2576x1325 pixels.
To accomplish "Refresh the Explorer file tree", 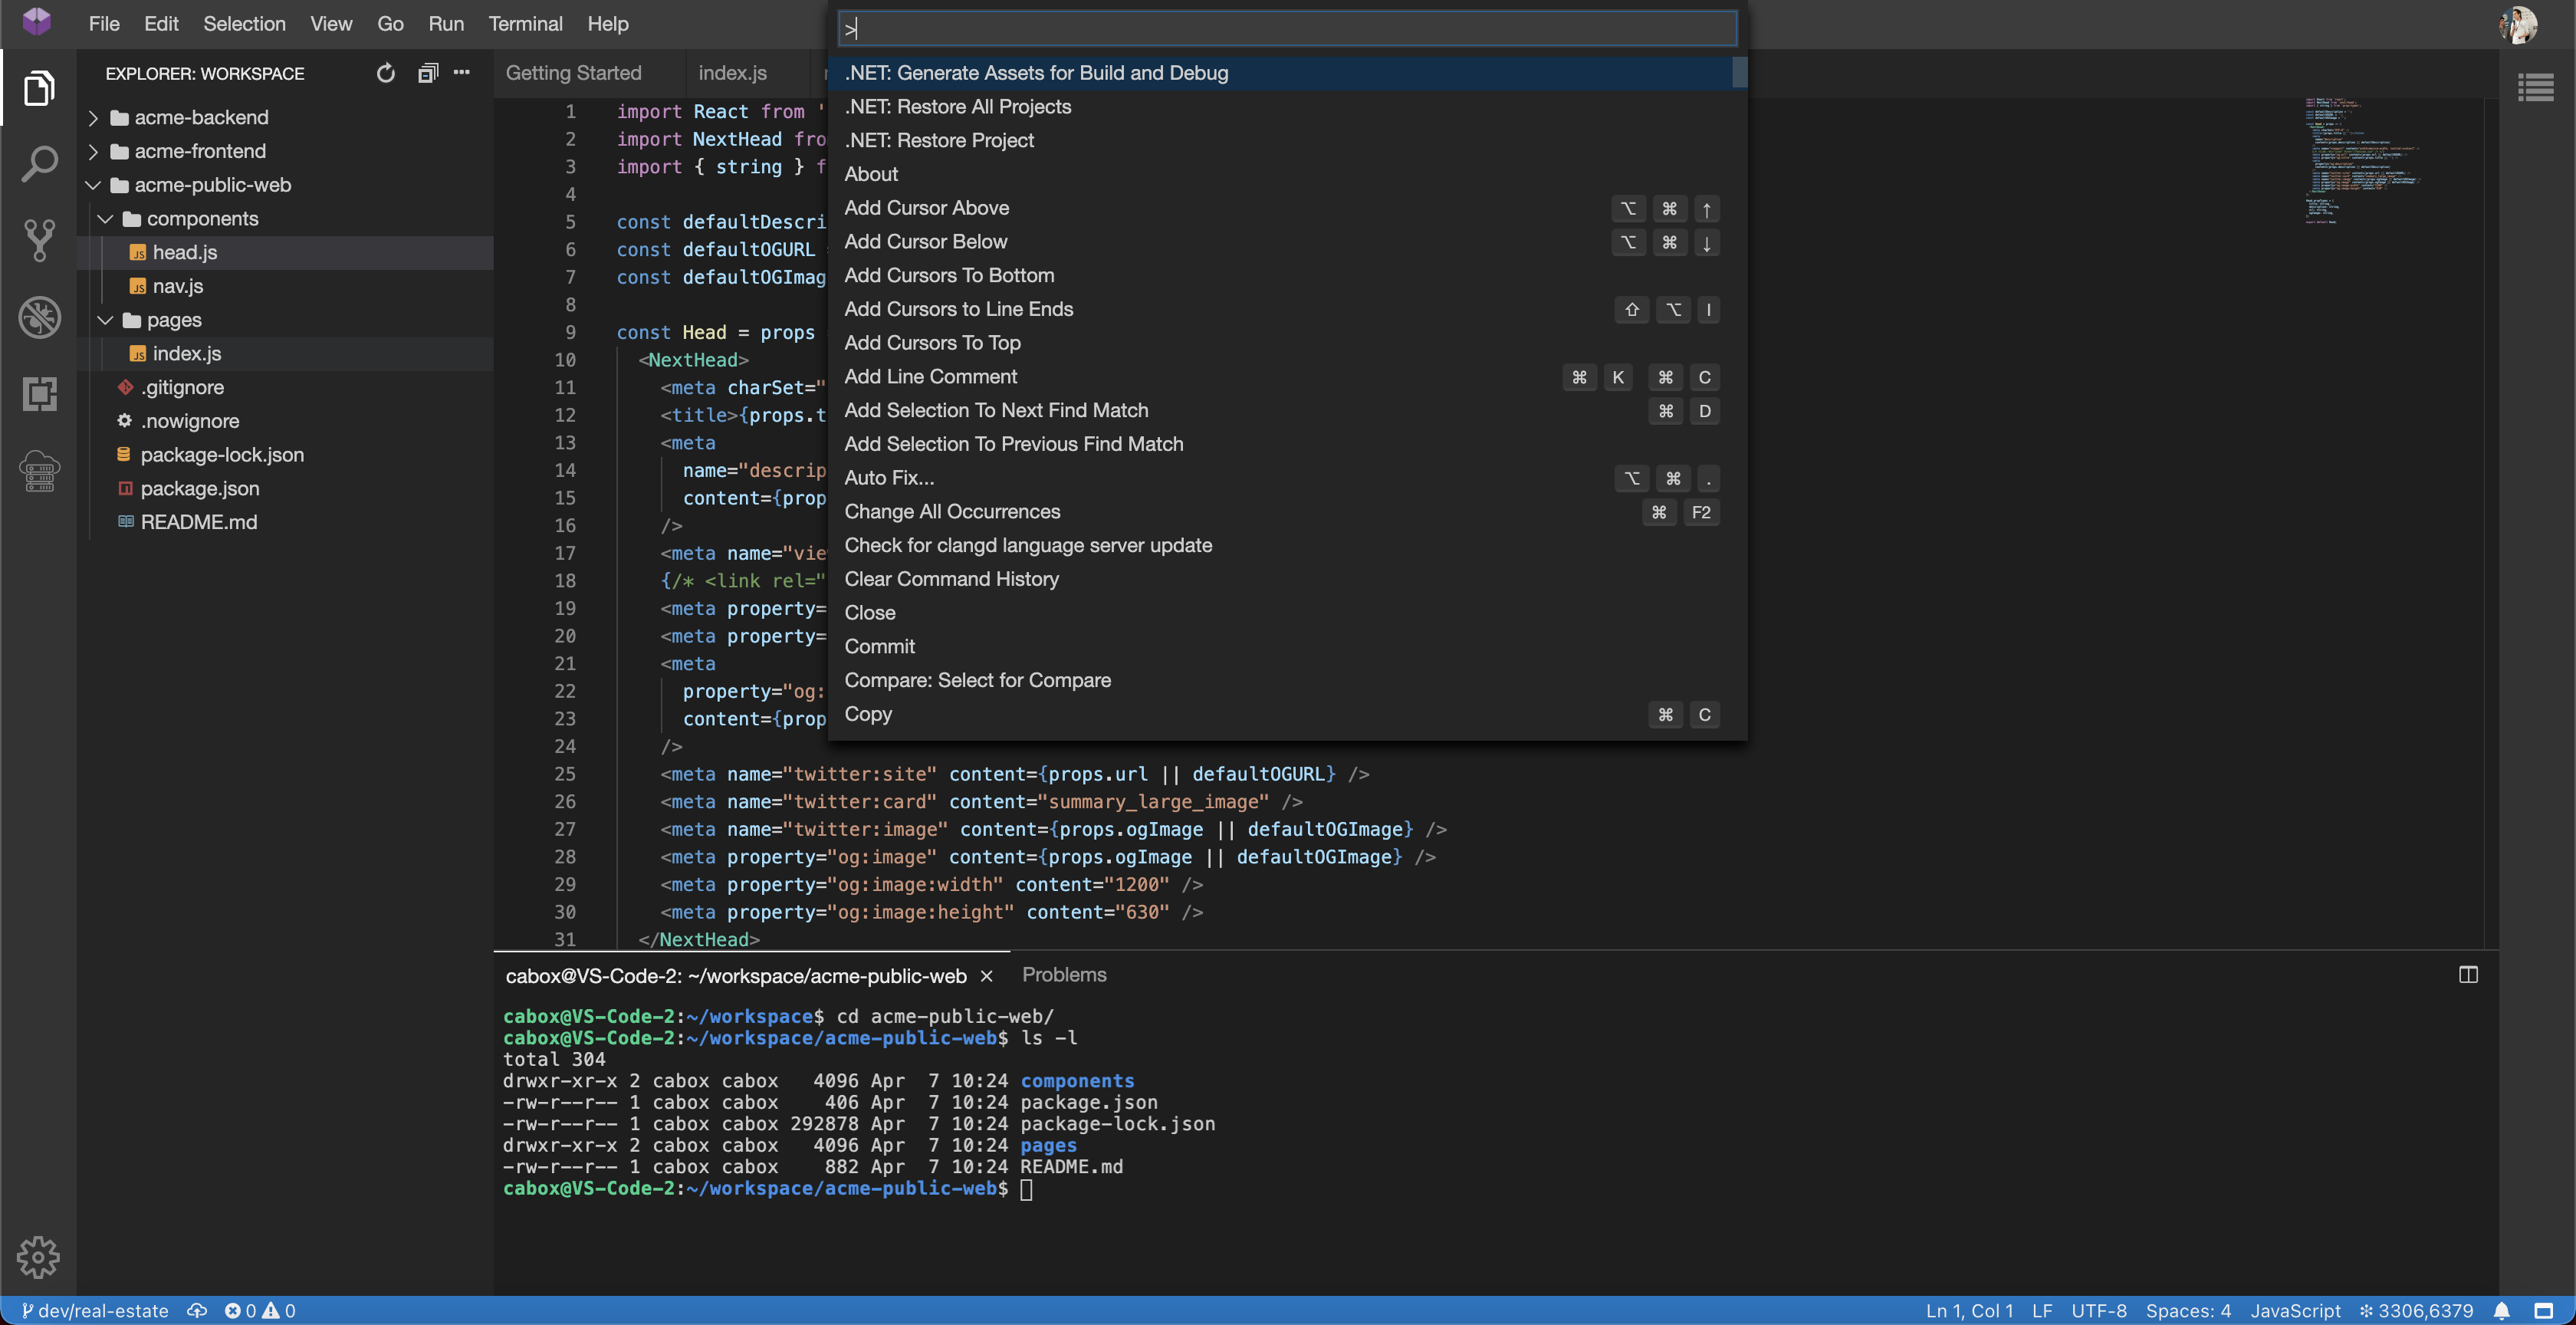I will point(386,73).
